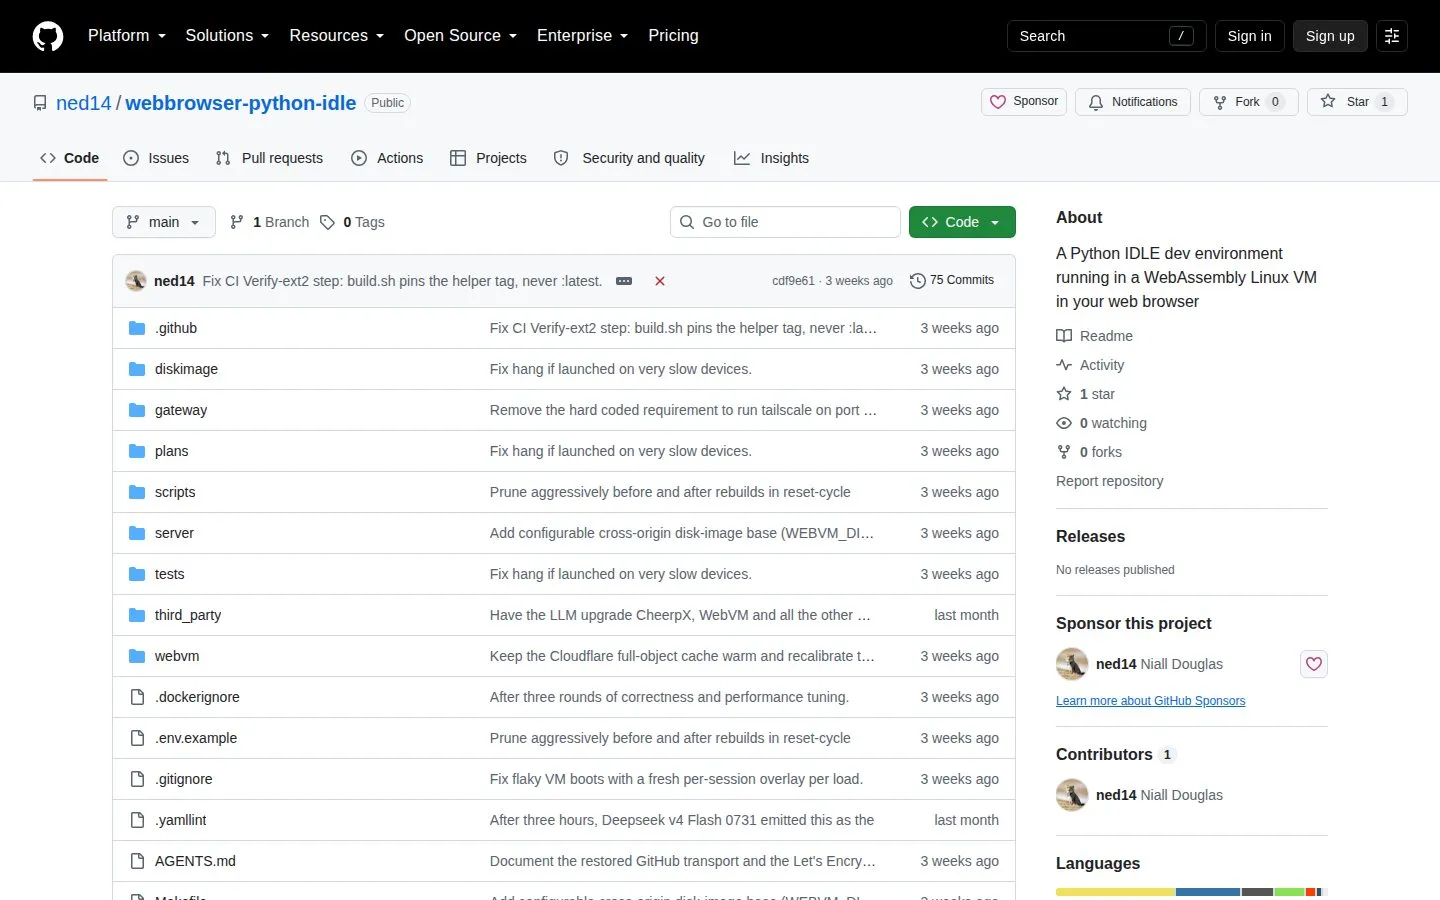
Task: Expand the Enterprise menu
Action: coord(583,36)
